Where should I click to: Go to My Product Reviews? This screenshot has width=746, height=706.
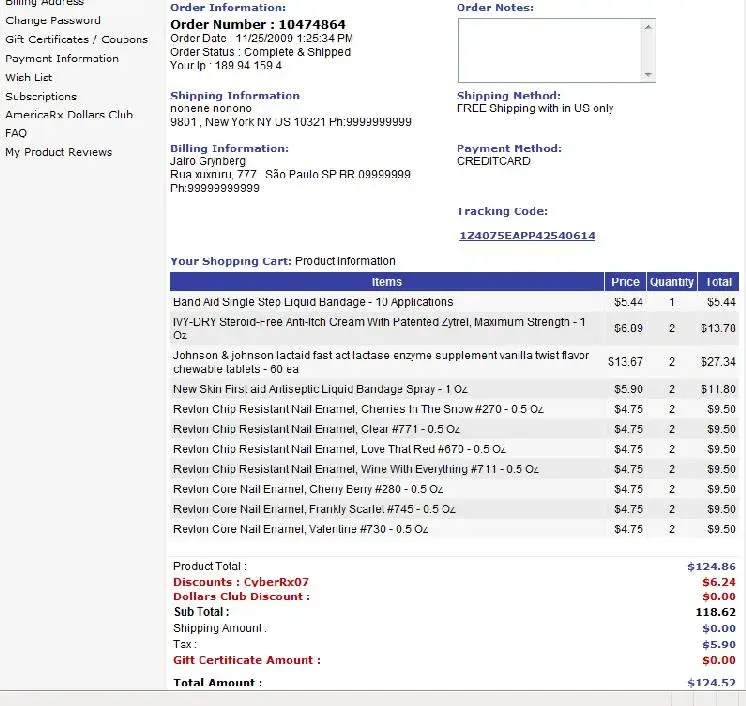58,152
